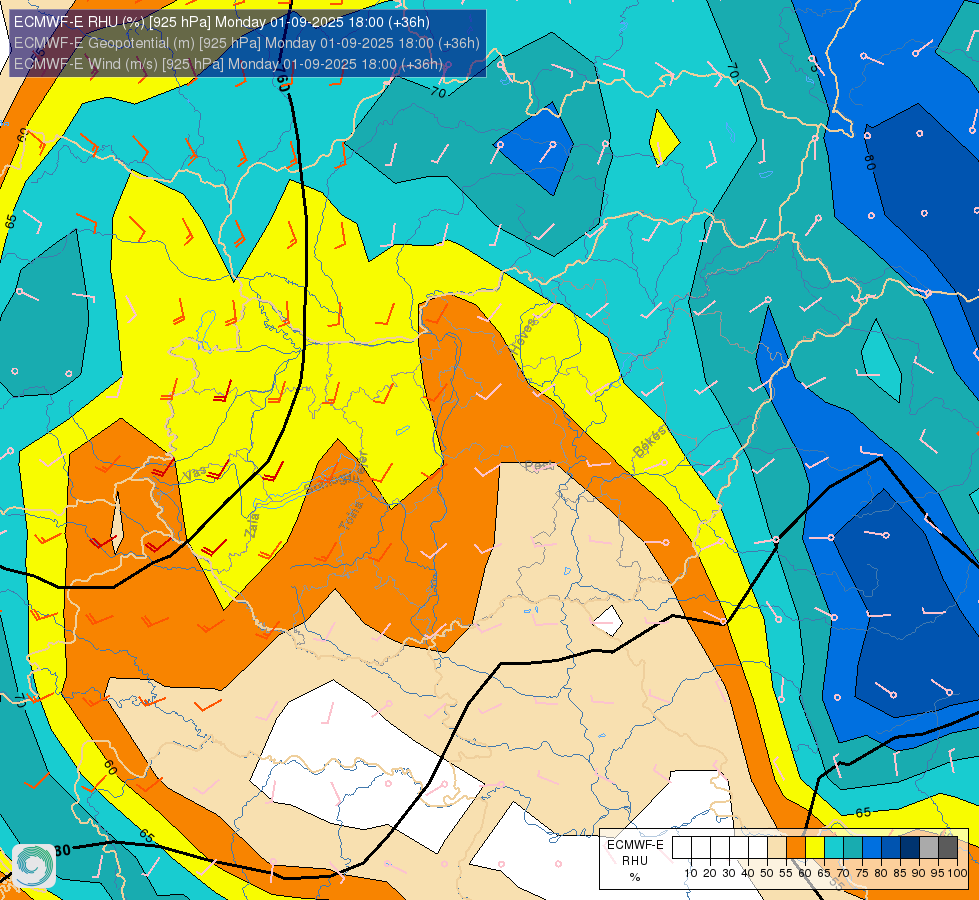Screen dimensions: 979x900
Task: Click the Zala county label on the map
Action: coord(254,524)
